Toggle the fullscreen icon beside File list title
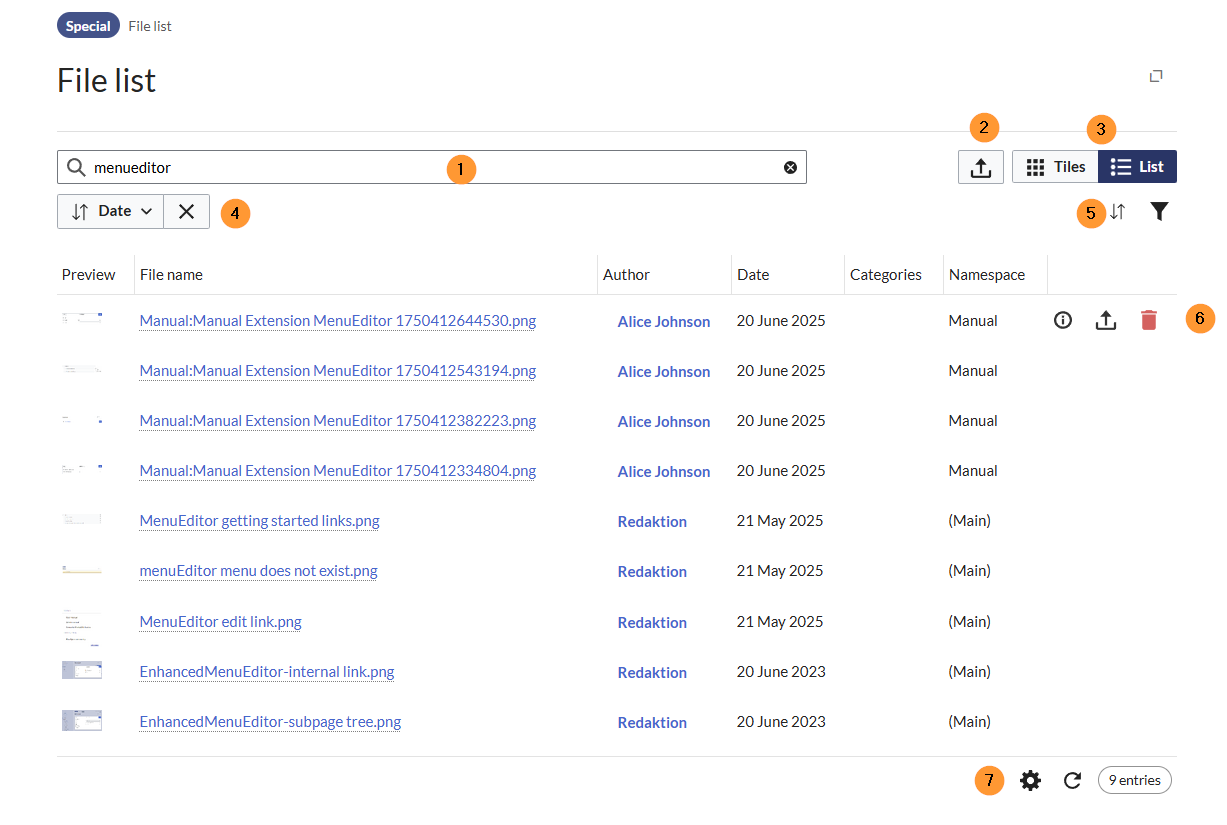The height and width of the screenshot is (825, 1227). click(1156, 76)
